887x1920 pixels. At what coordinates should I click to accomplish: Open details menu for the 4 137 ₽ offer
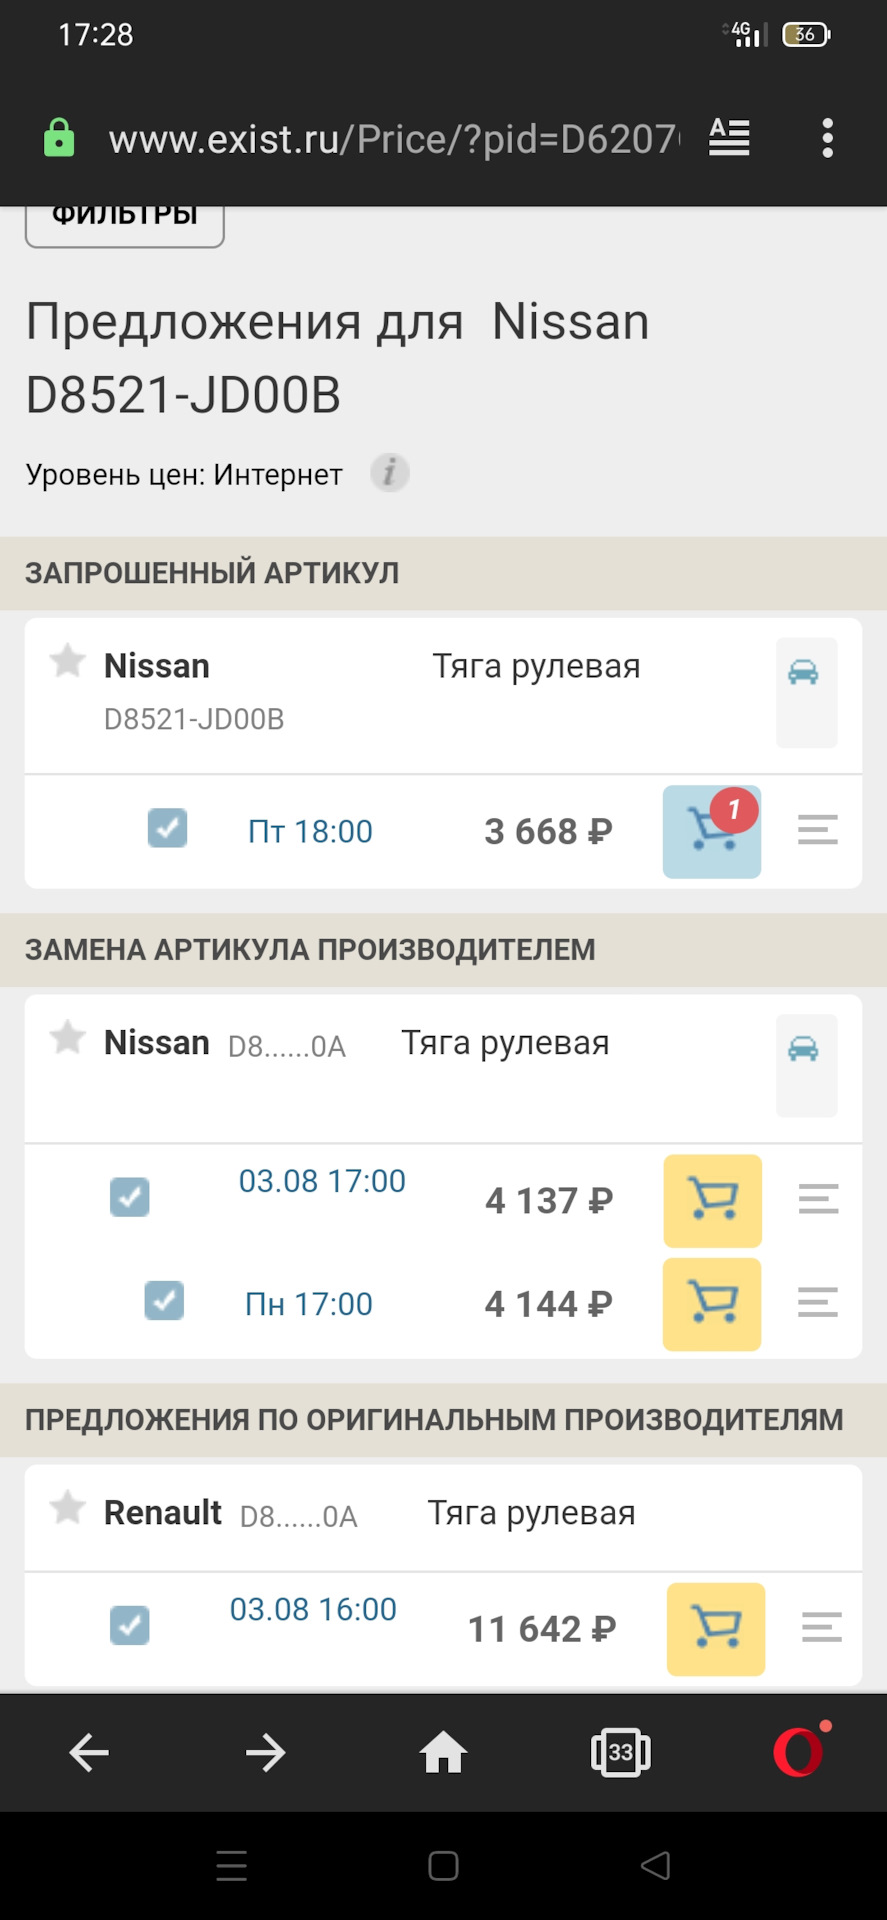pos(818,1198)
